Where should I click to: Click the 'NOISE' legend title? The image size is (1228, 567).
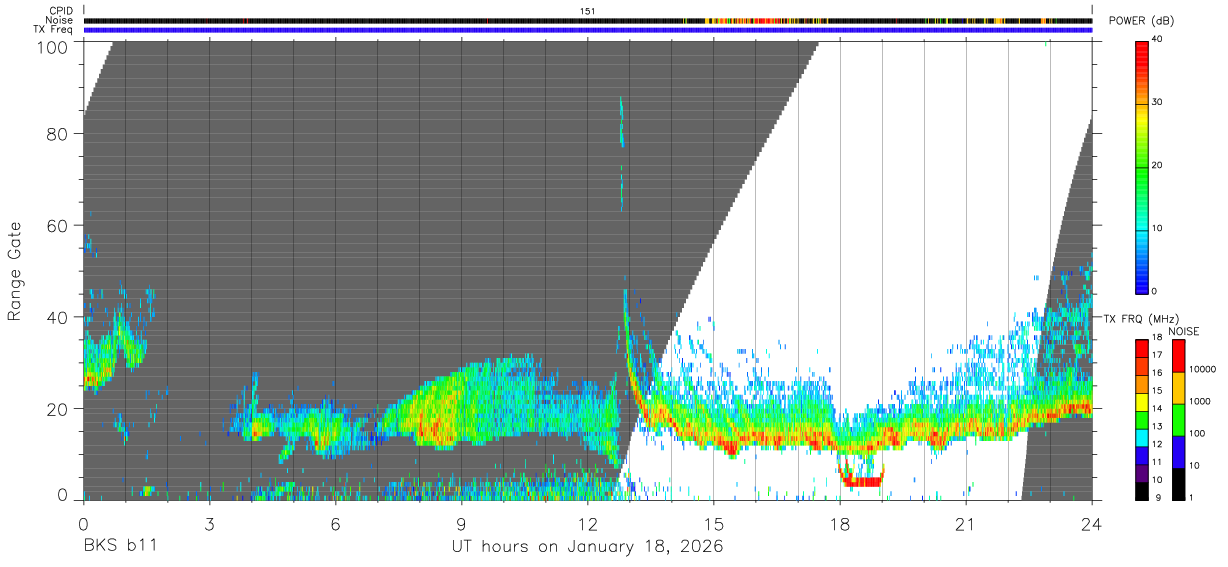(x=1184, y=331)
